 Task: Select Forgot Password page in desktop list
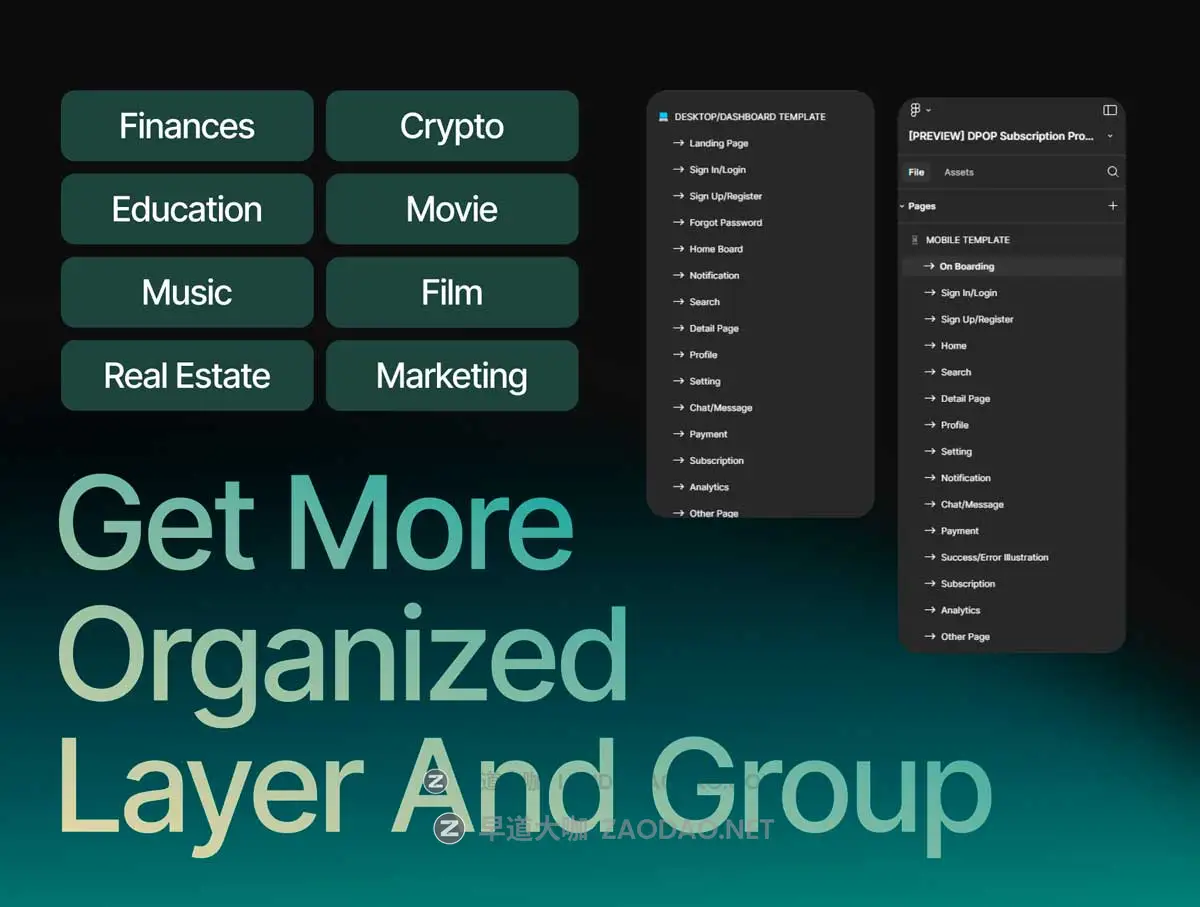725,223
